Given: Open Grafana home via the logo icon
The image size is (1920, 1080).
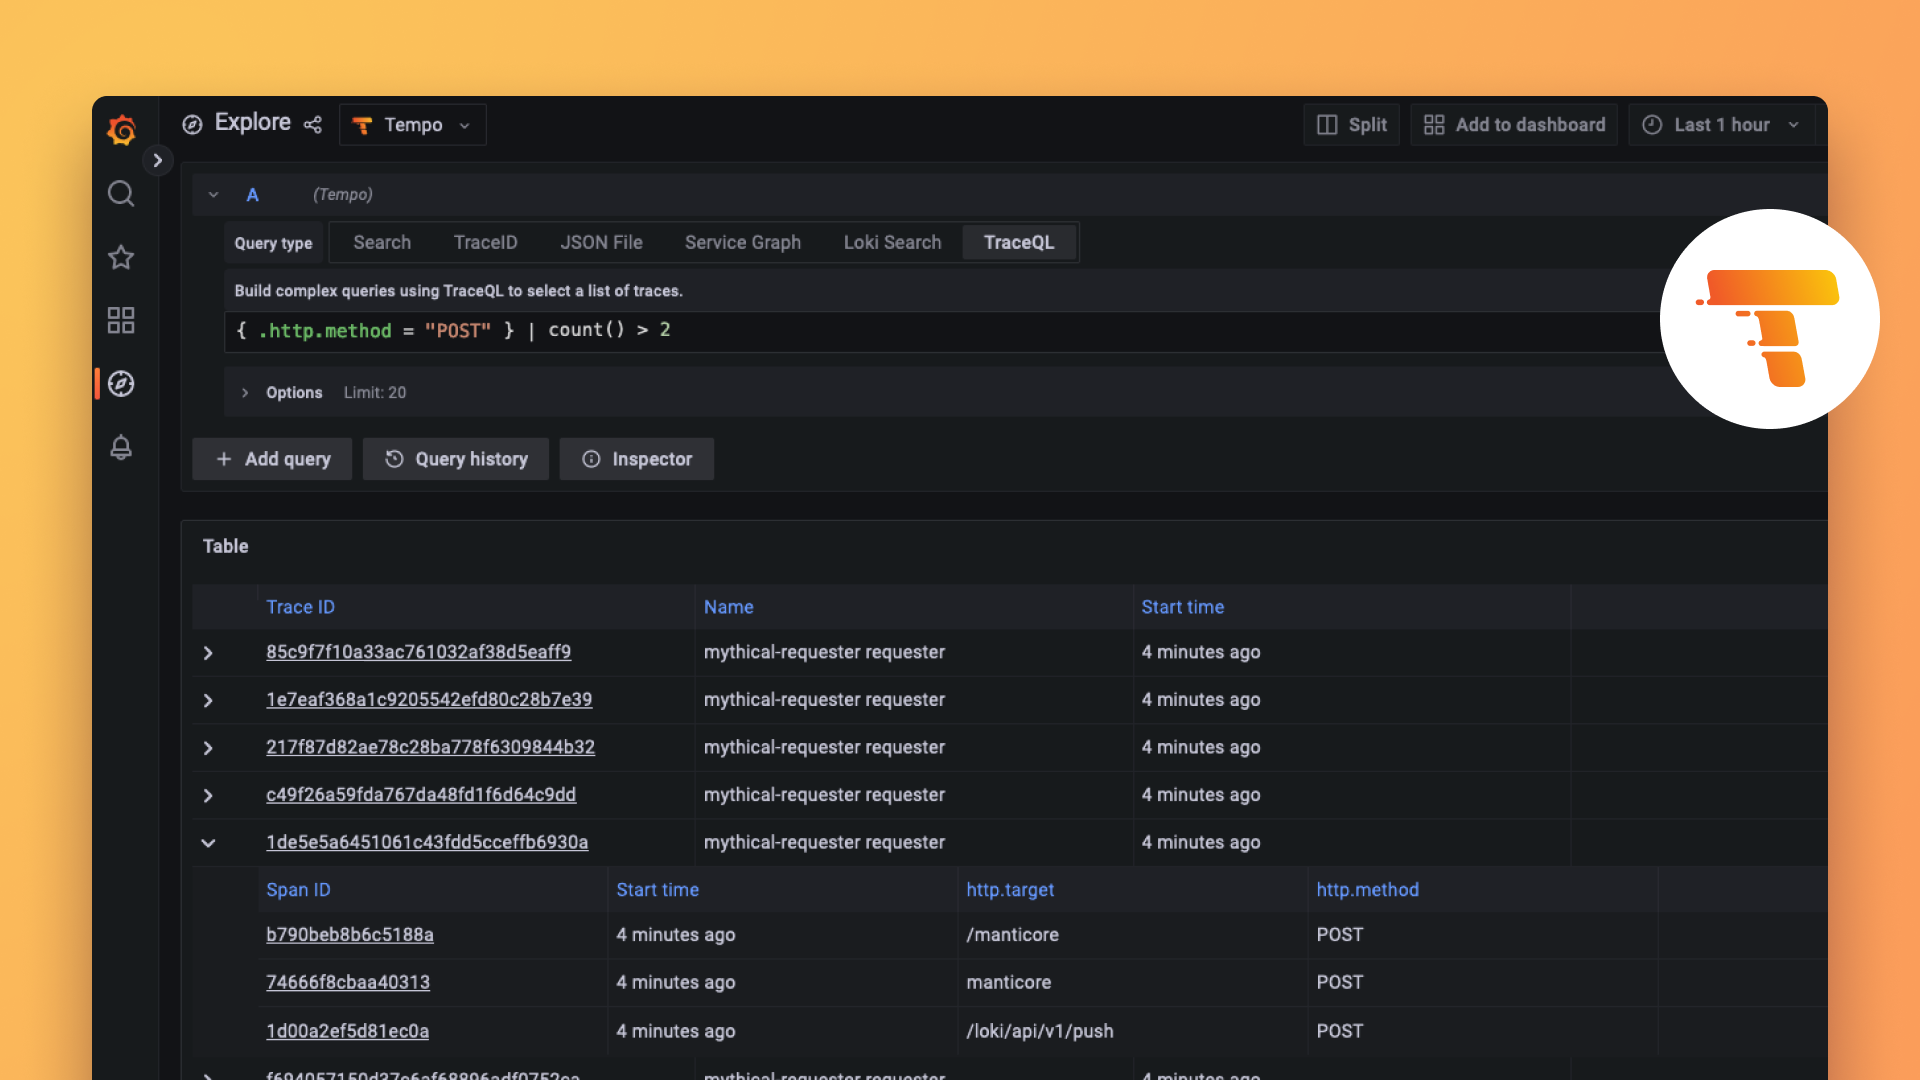Looking at the screenshot, I should click(x=121, y=130).
